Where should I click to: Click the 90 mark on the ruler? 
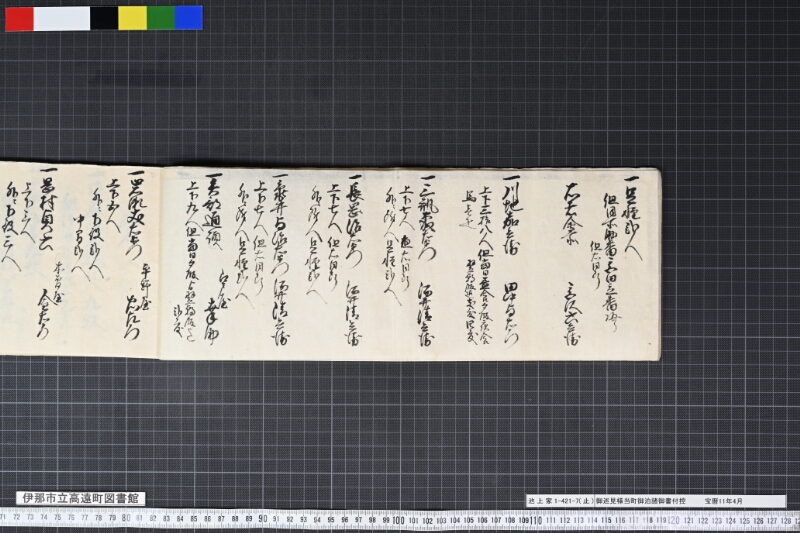pyautogui.click(x=262, y=519)
